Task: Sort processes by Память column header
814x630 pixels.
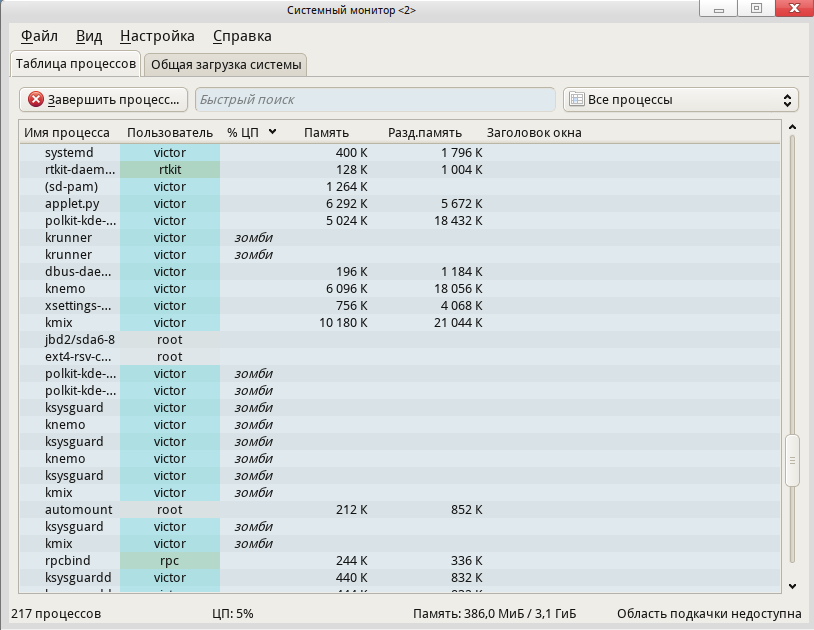Action: (x=326, y=132)
